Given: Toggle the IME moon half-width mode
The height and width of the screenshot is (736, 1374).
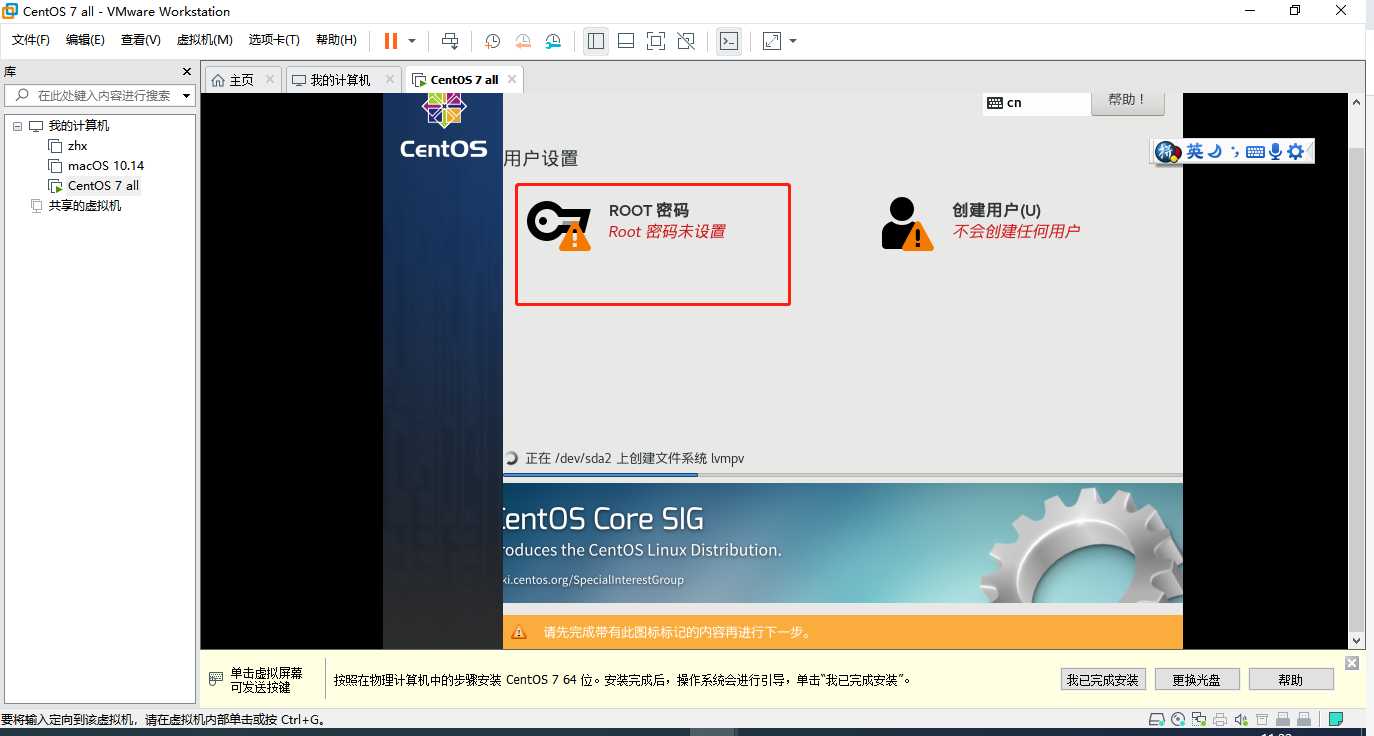Looking at the screenshot, I should [1215, 152].
